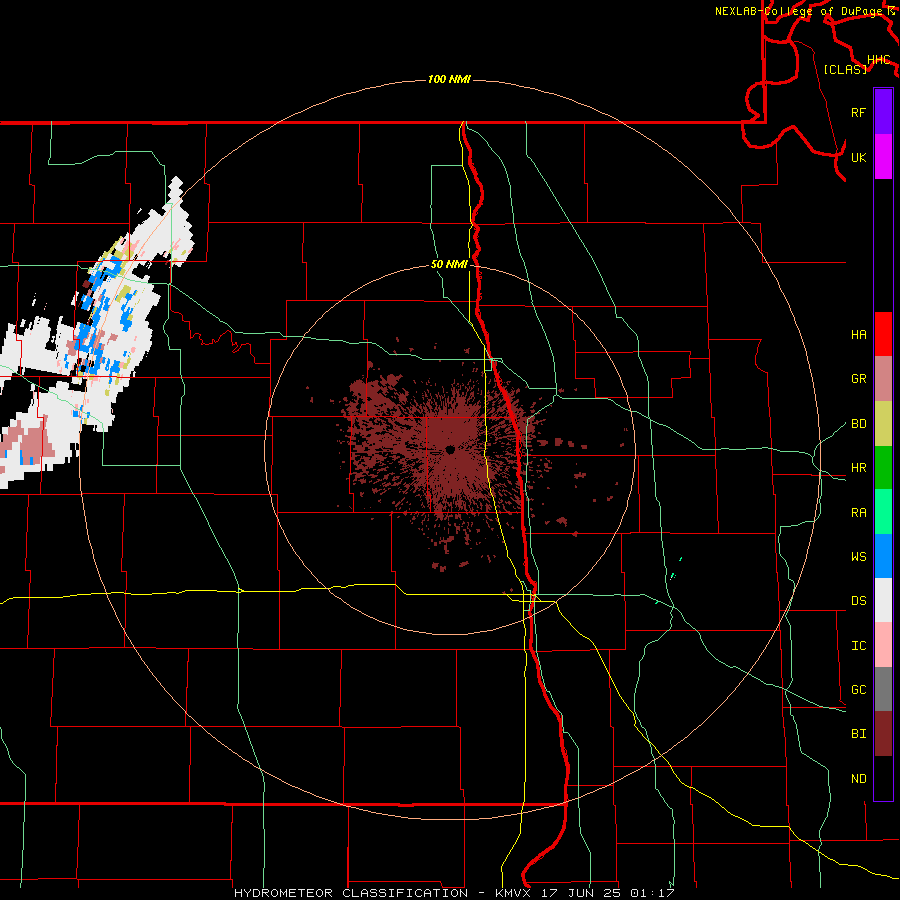Click the radar site center dot

pos(450,450)
